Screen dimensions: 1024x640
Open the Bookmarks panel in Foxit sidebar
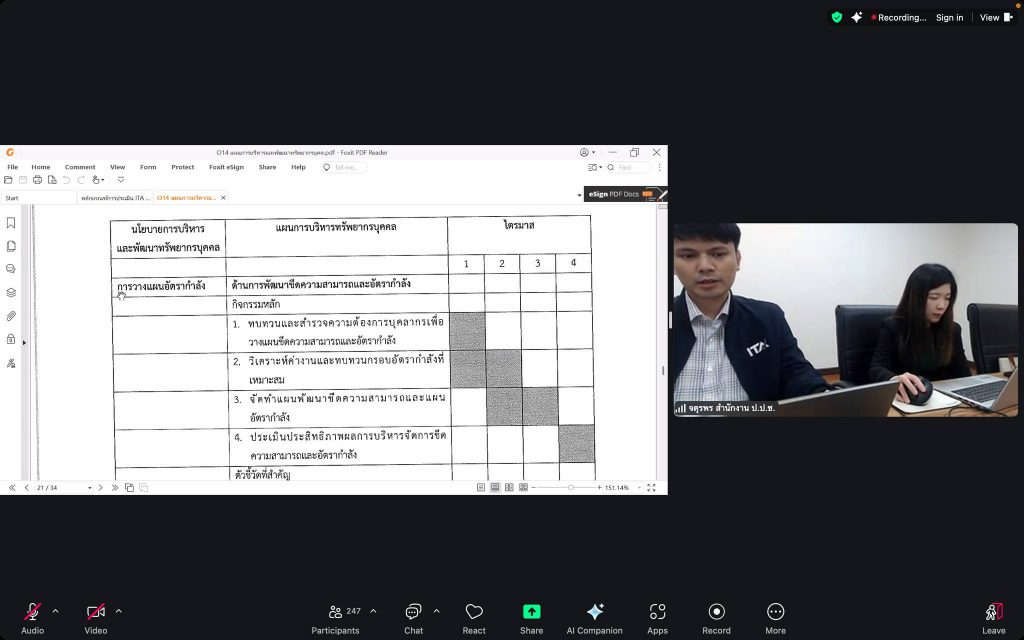coord(11,223)
